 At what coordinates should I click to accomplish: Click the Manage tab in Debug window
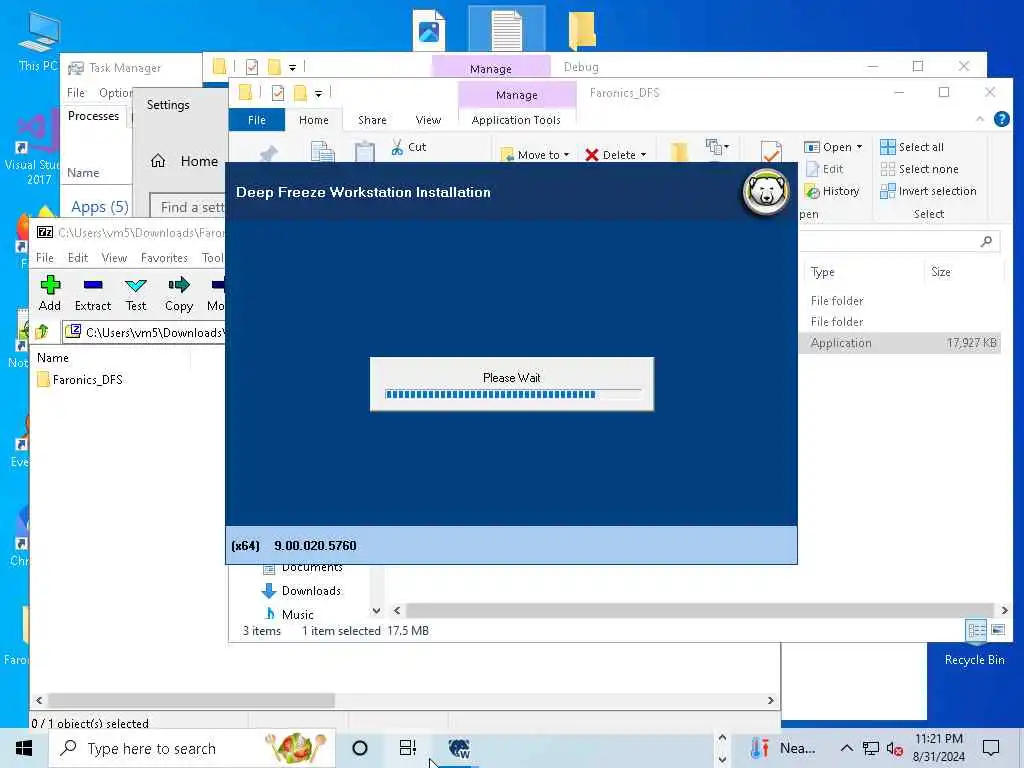pos(490,69)
